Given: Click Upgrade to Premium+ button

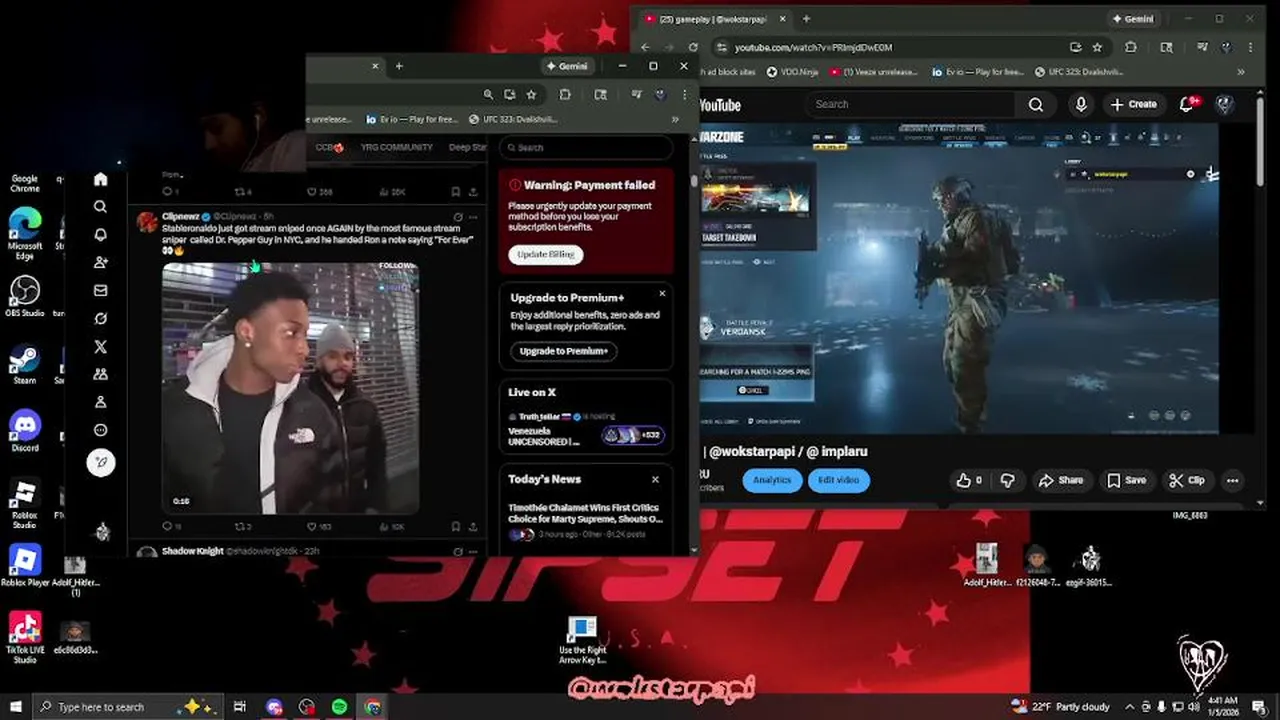Looking at the screenshot, I should (x=563, y=351).
